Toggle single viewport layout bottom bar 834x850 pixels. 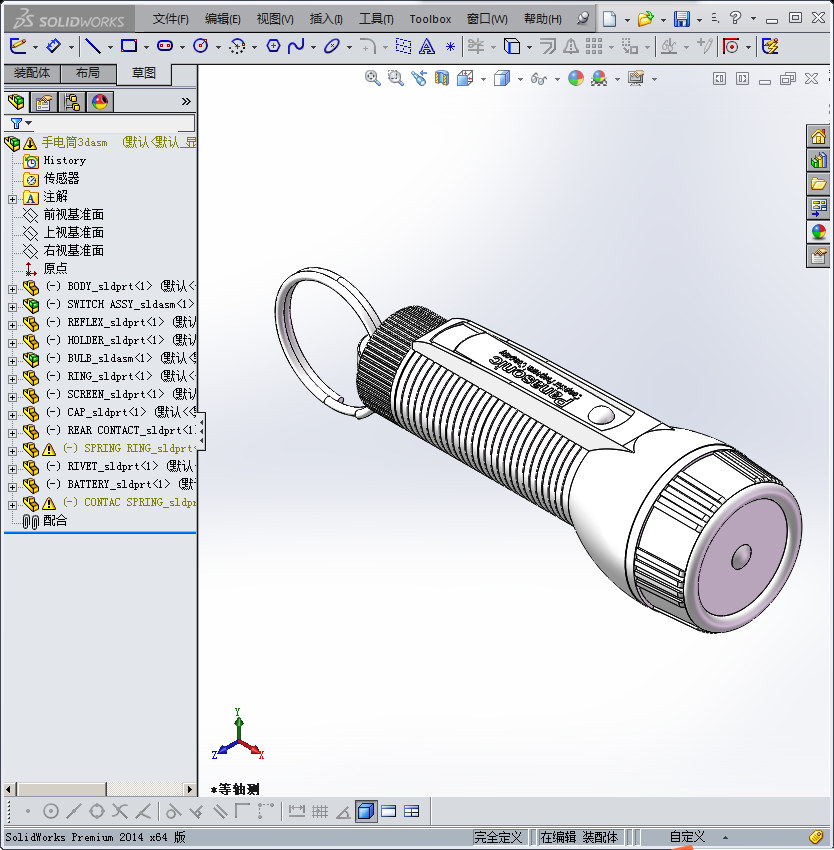[x=389, y=812]
